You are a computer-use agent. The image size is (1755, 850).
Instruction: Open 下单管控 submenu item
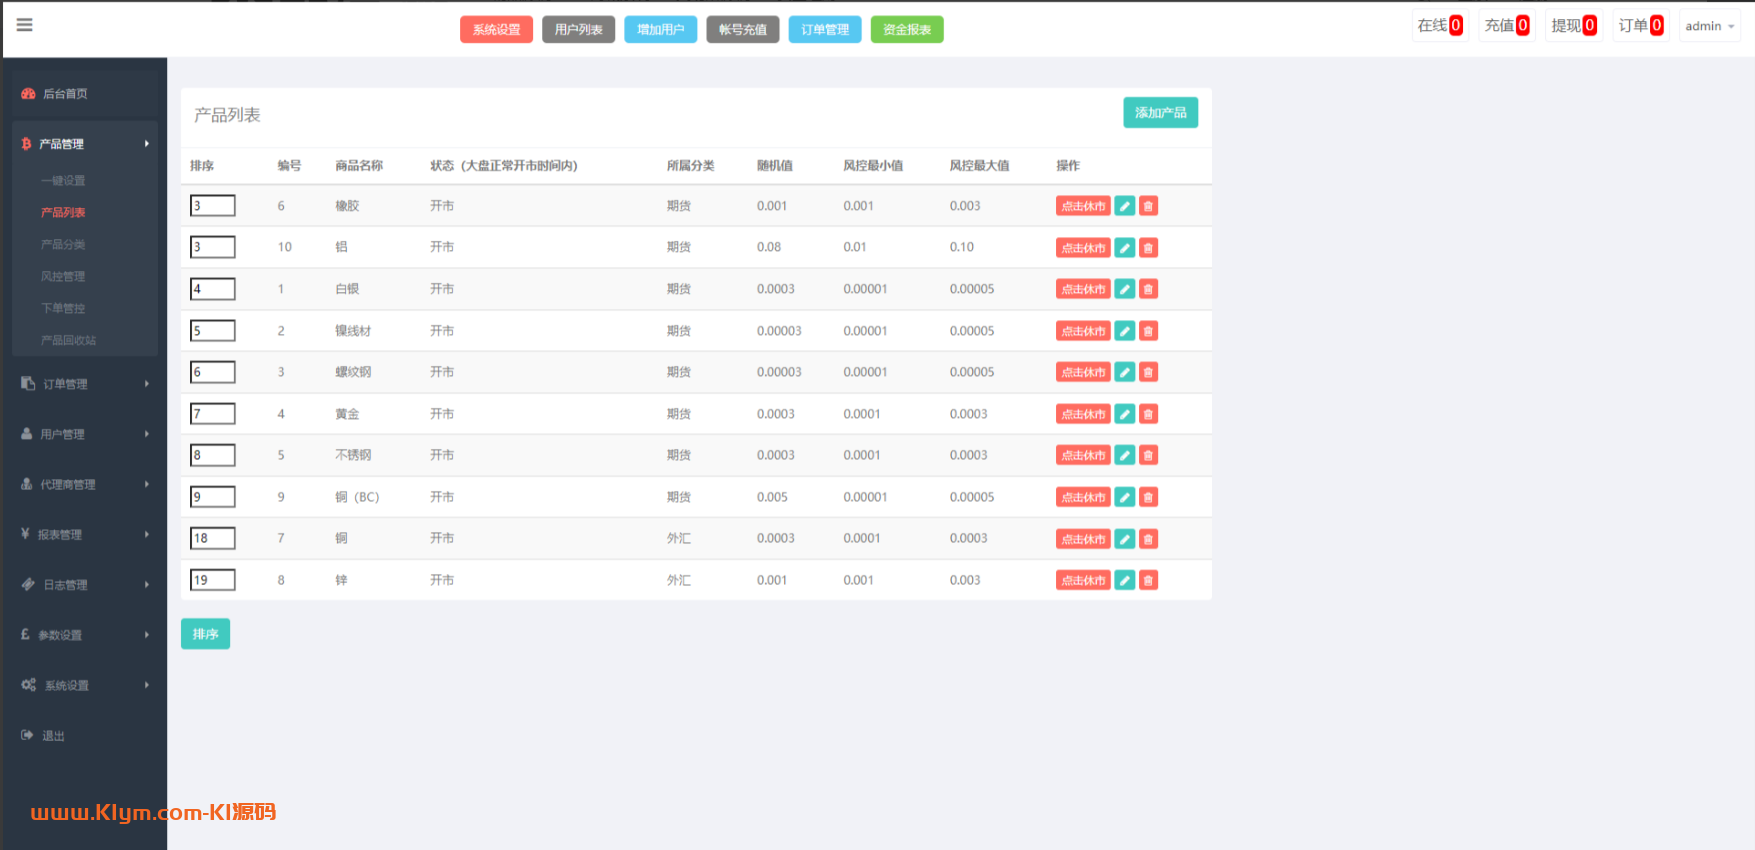click(x=63, y=309)
